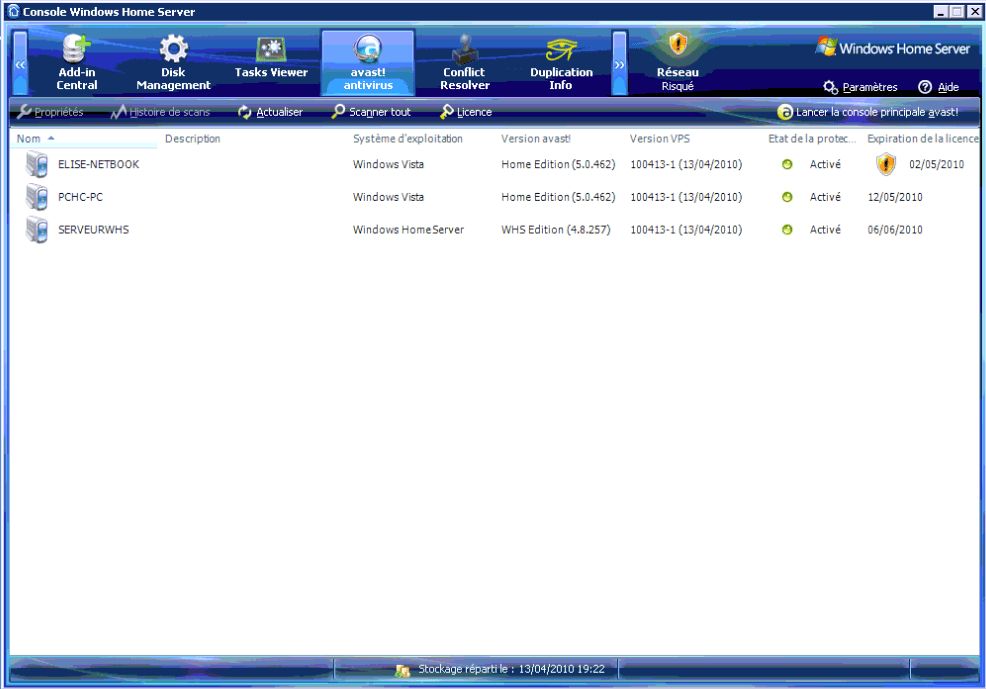Click Actualiser to refresh the list
The width and height of the screenshot is (986, 689).
[x=271, y=112]
